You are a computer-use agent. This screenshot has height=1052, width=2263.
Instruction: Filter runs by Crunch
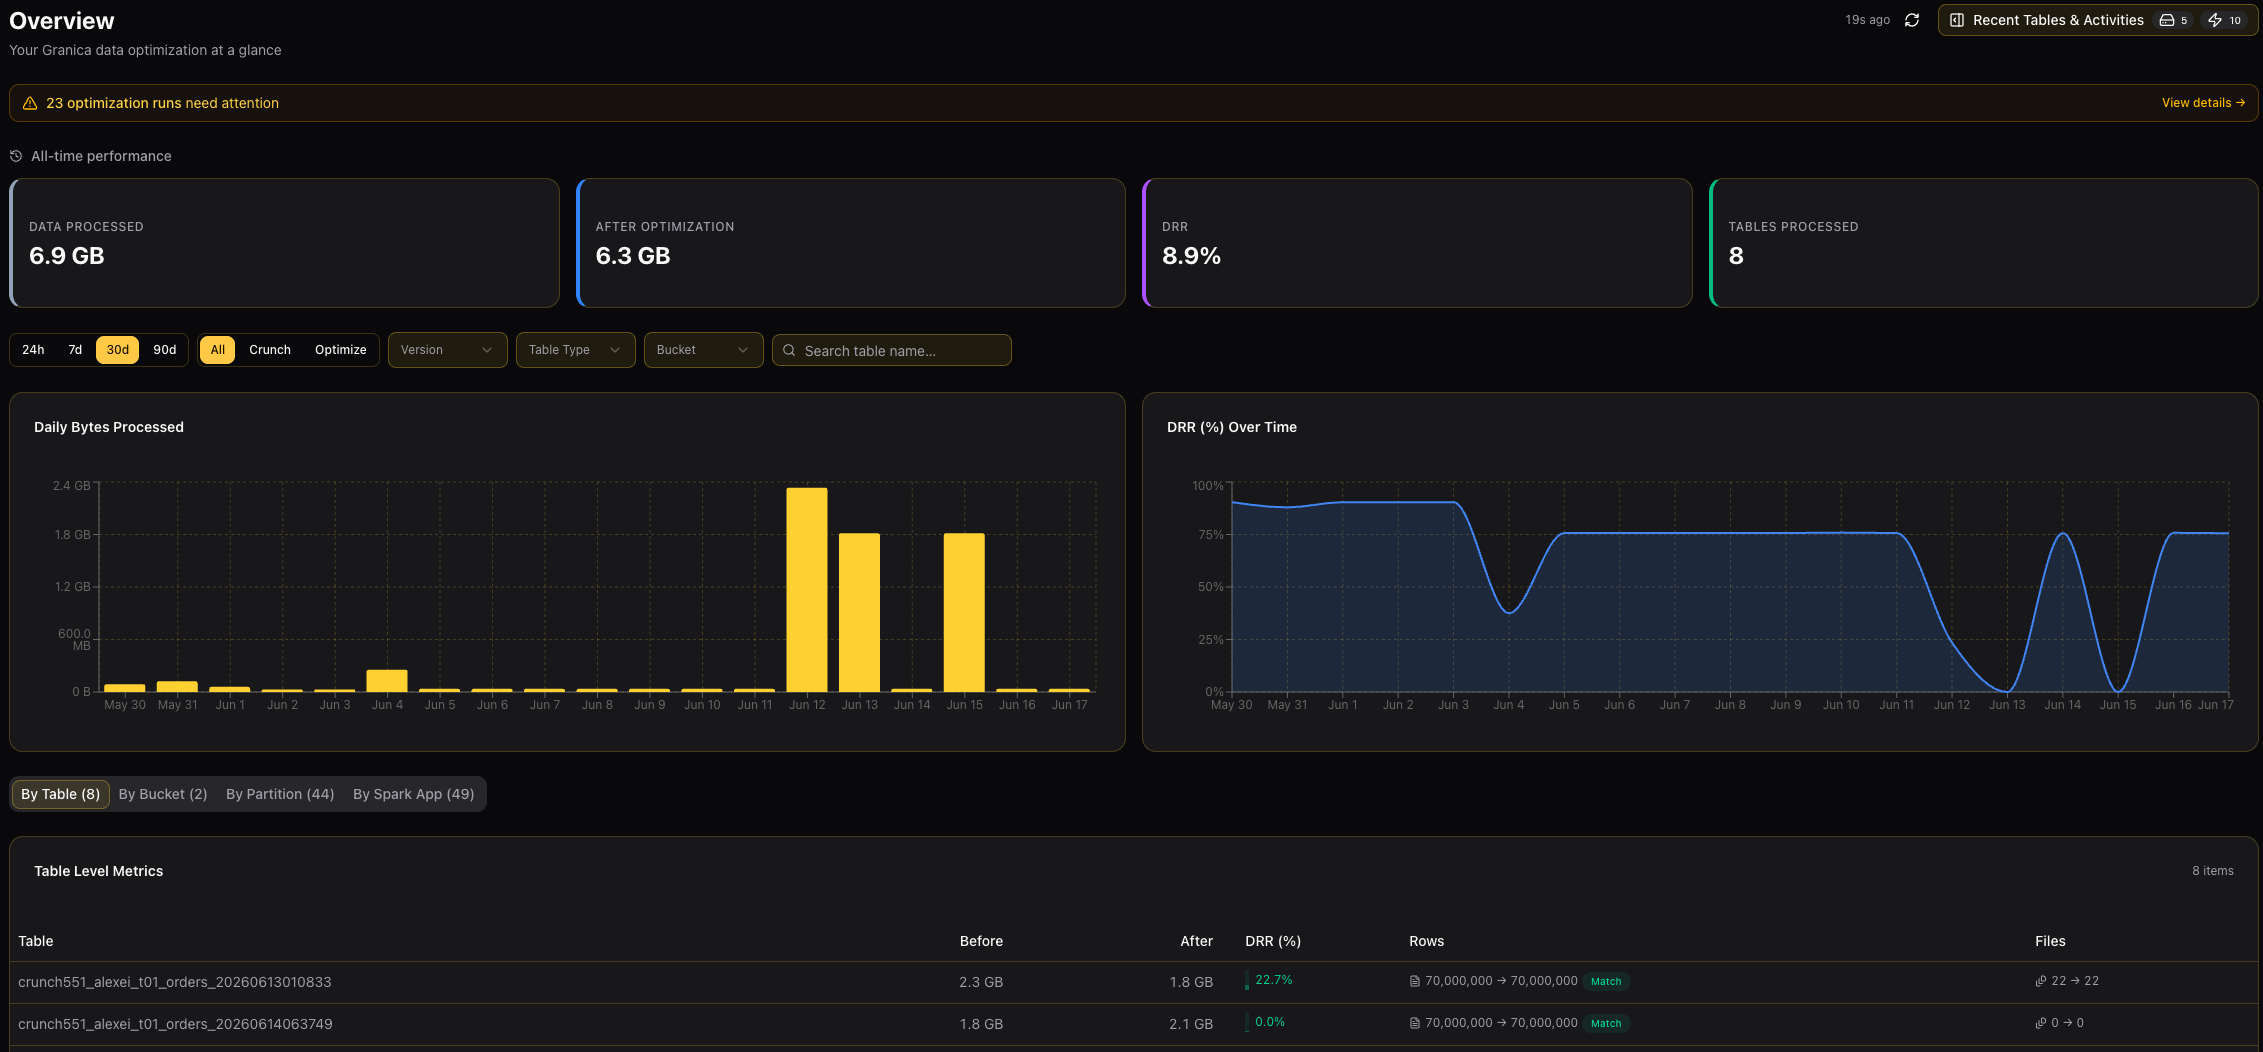click(x=270, y=350)
